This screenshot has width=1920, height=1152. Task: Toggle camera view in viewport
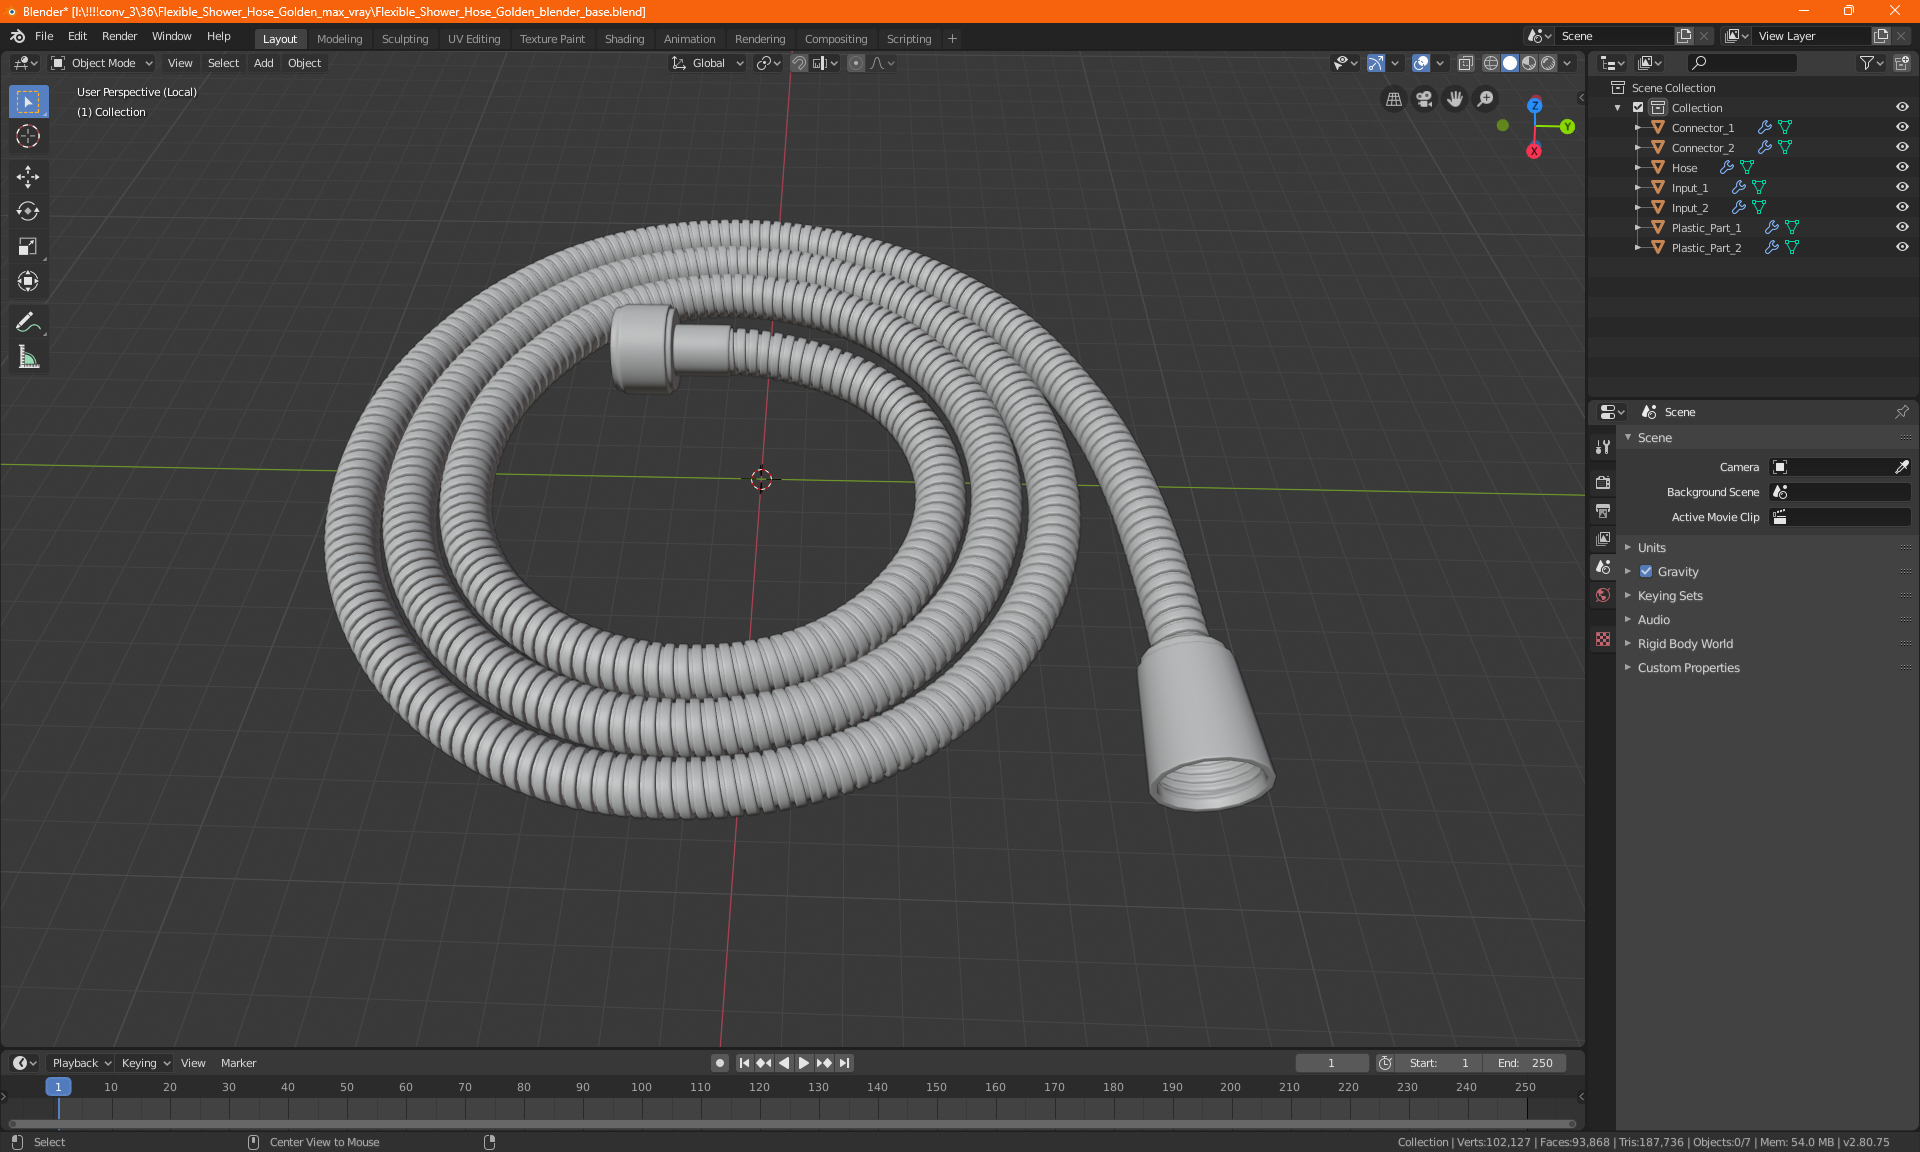click(x=1424, y=99)
